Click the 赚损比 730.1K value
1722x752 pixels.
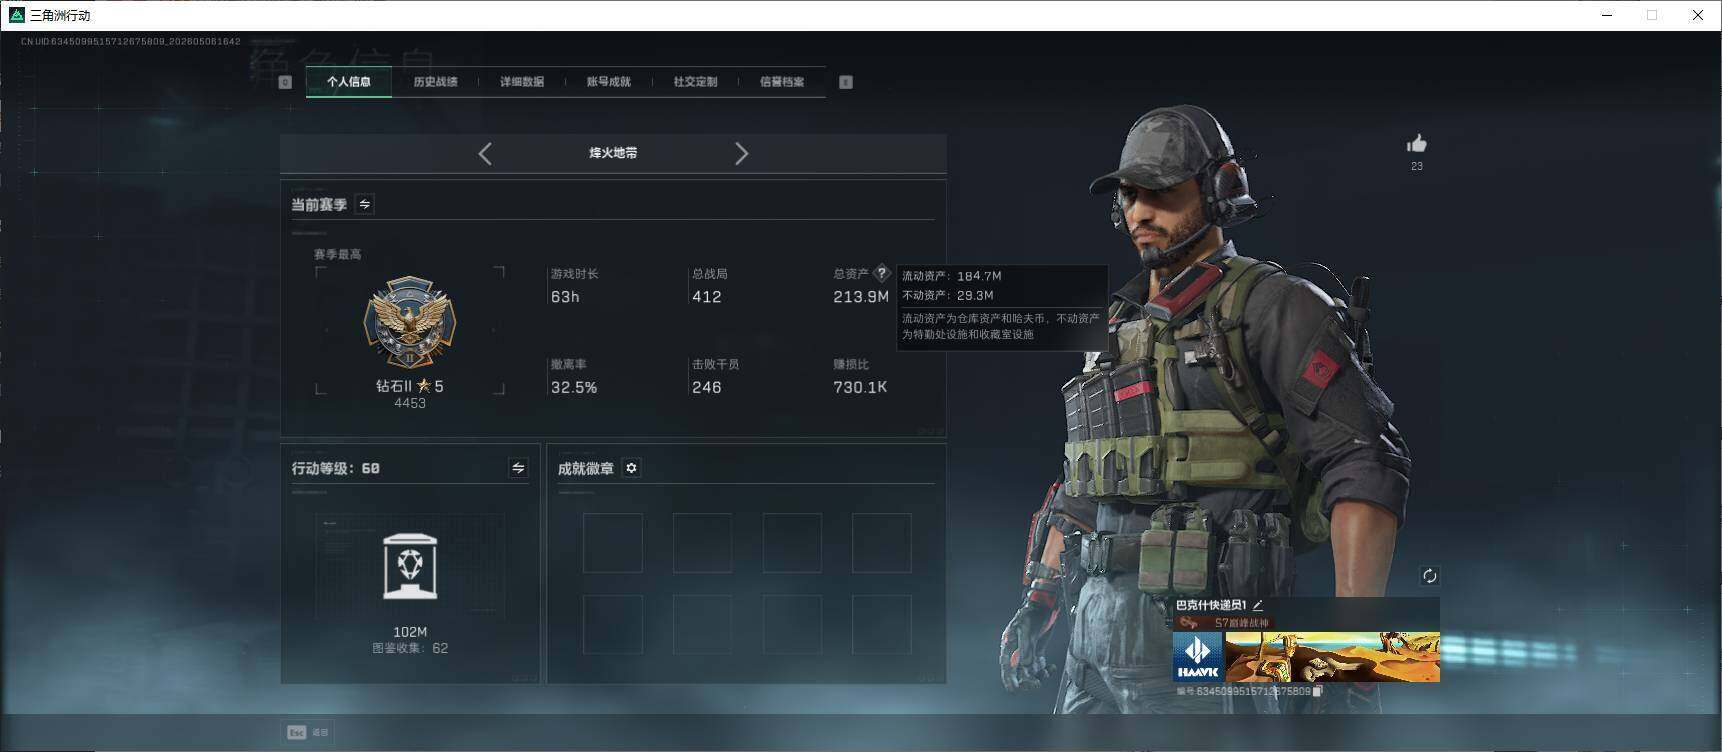click(860, 387)
